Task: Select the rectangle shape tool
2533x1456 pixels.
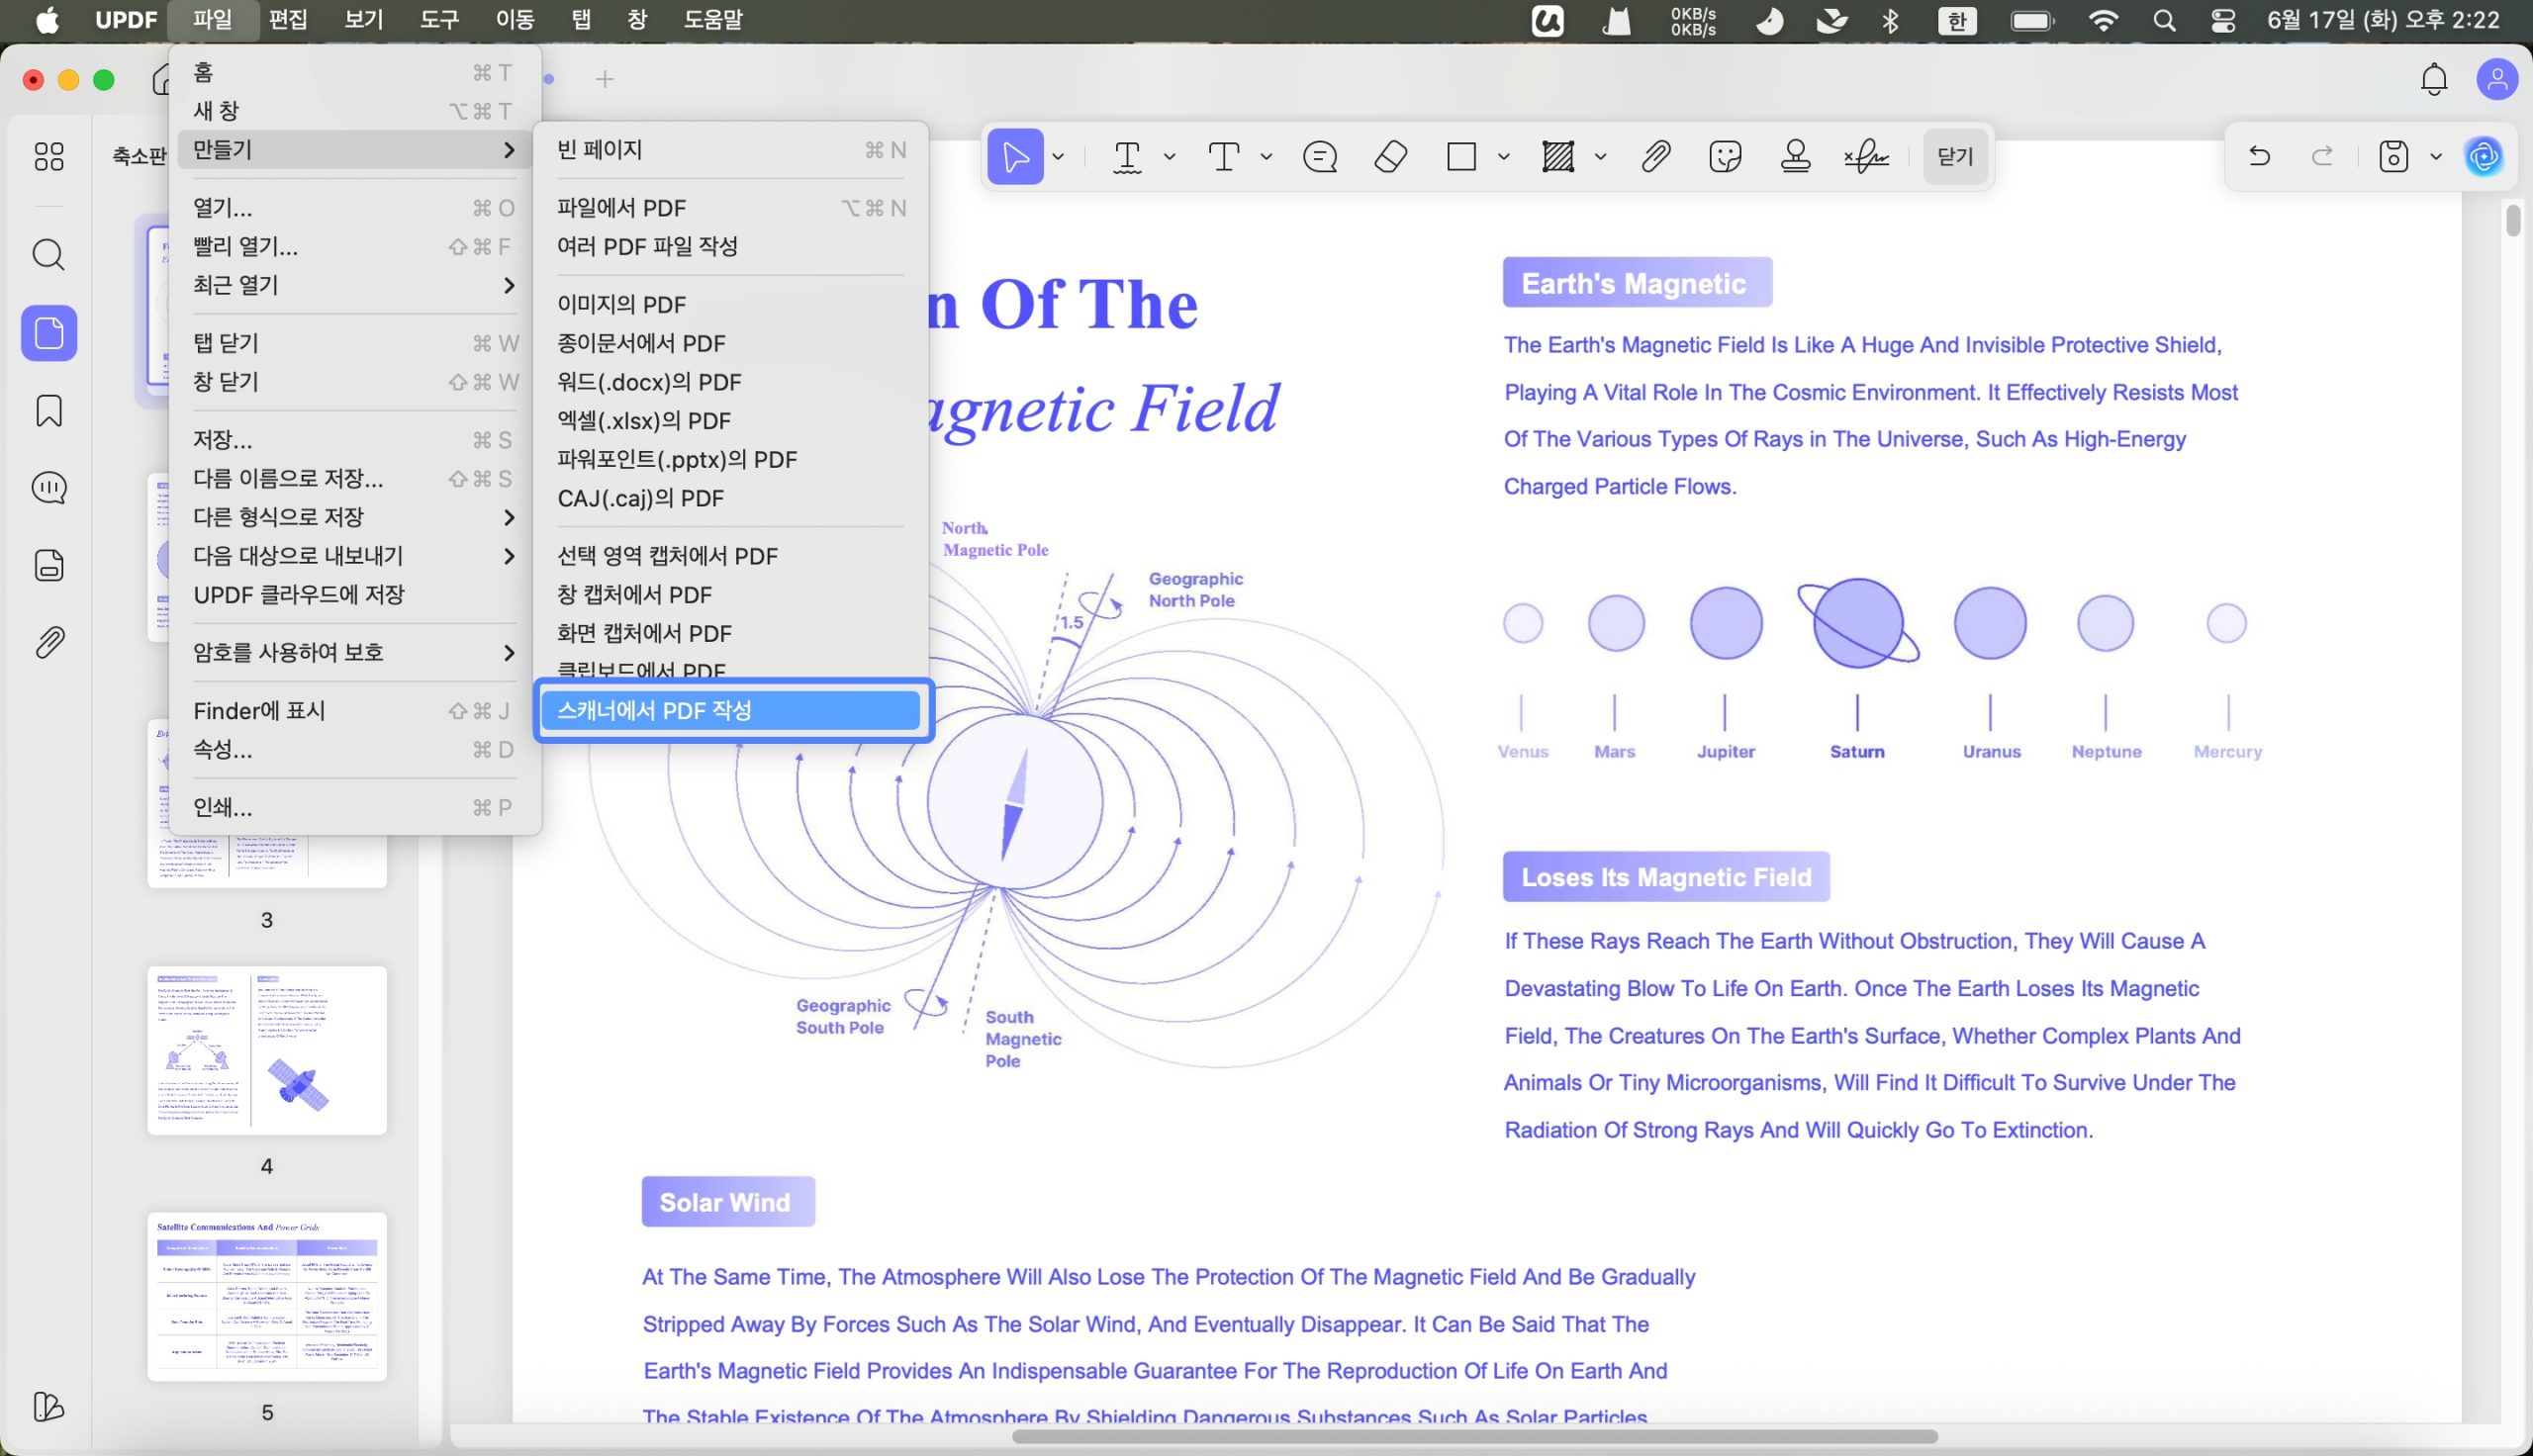Action: 1461,157
